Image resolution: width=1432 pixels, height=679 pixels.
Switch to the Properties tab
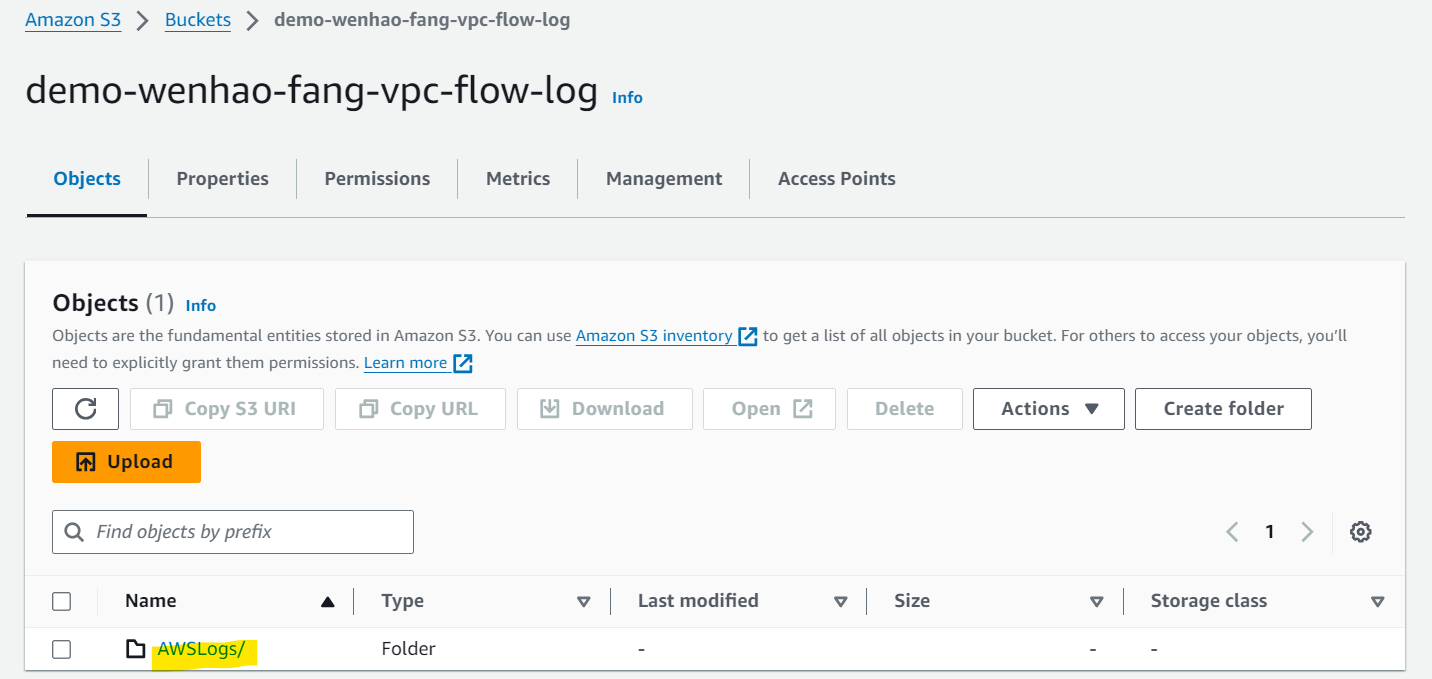222,179
